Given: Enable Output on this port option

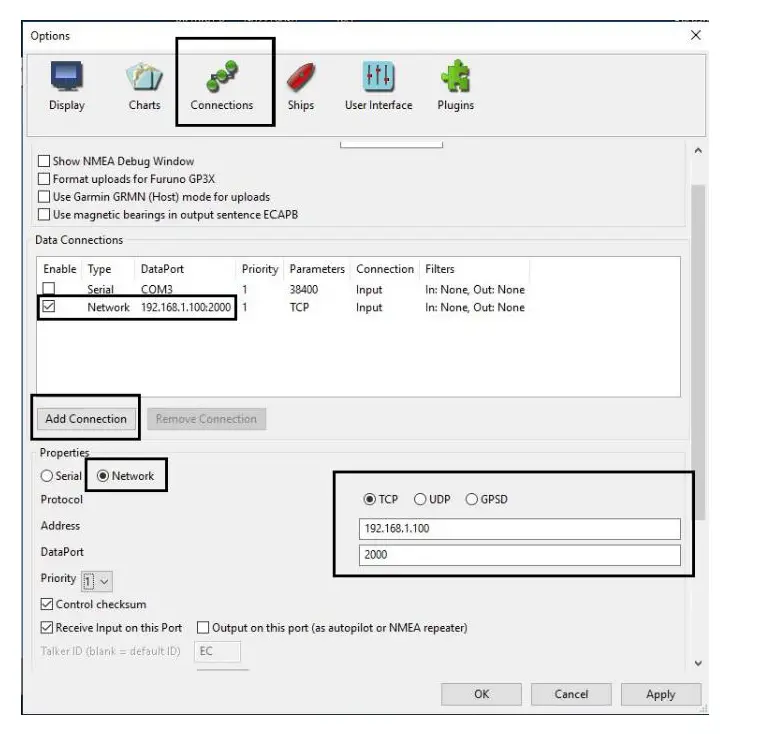Looking at the screenshot, I should [x=203, y=627].
